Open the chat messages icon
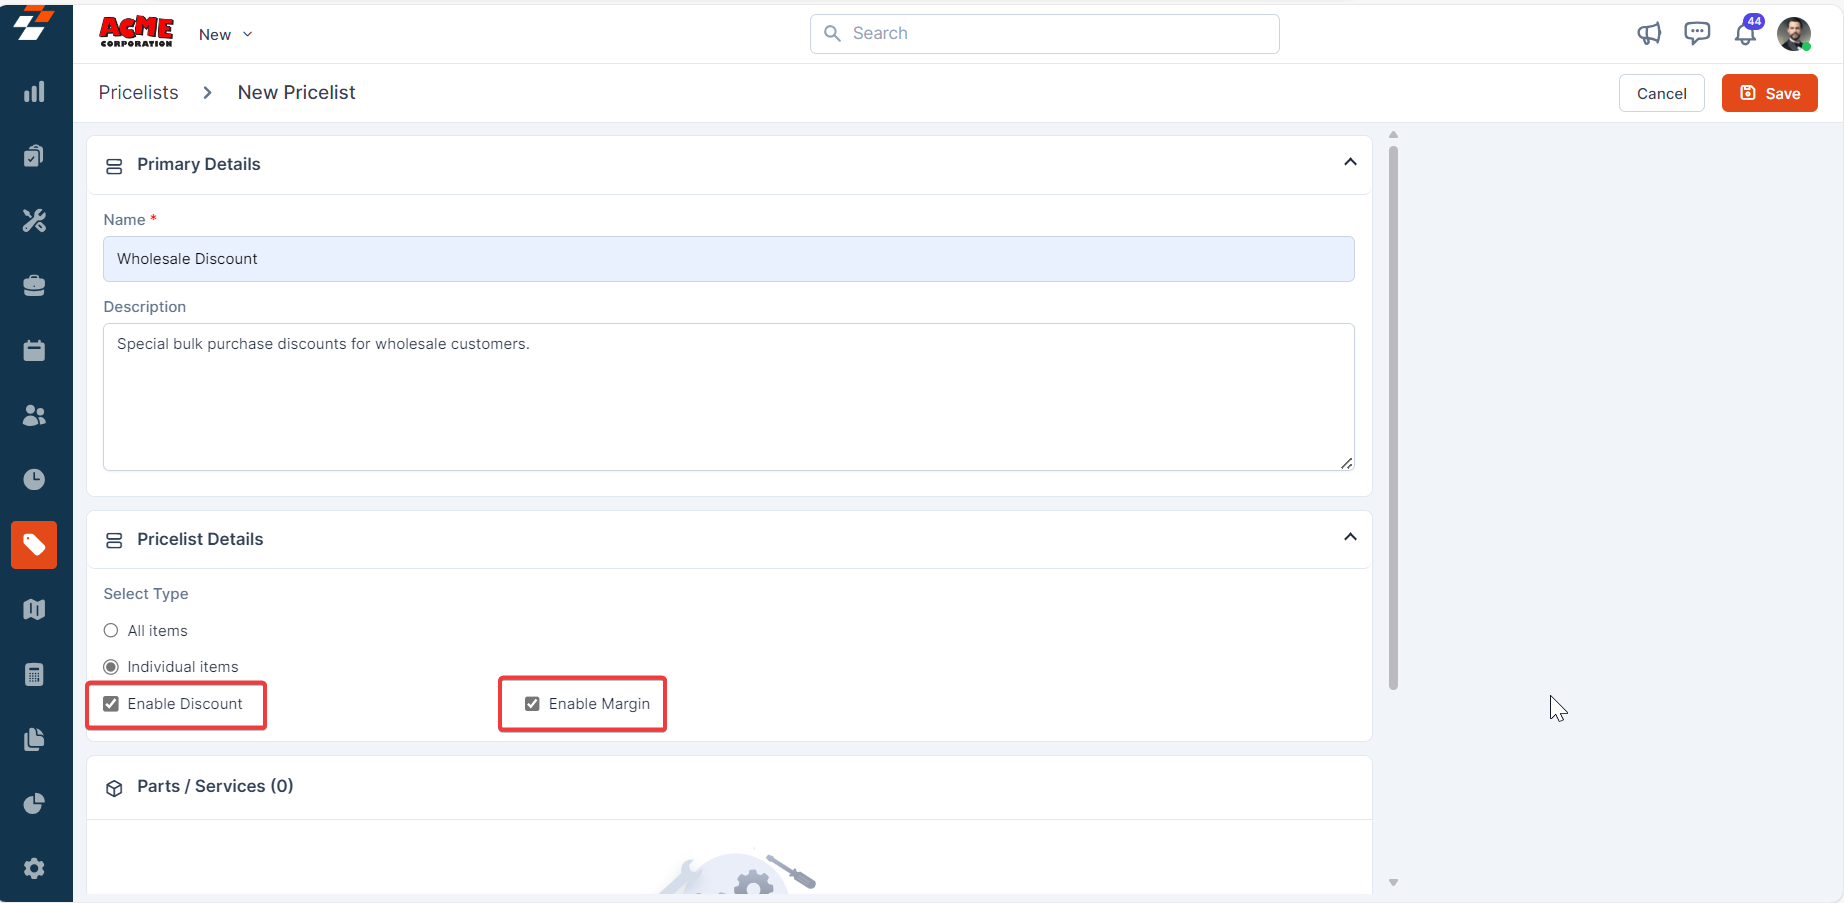 coord(1697,34)
